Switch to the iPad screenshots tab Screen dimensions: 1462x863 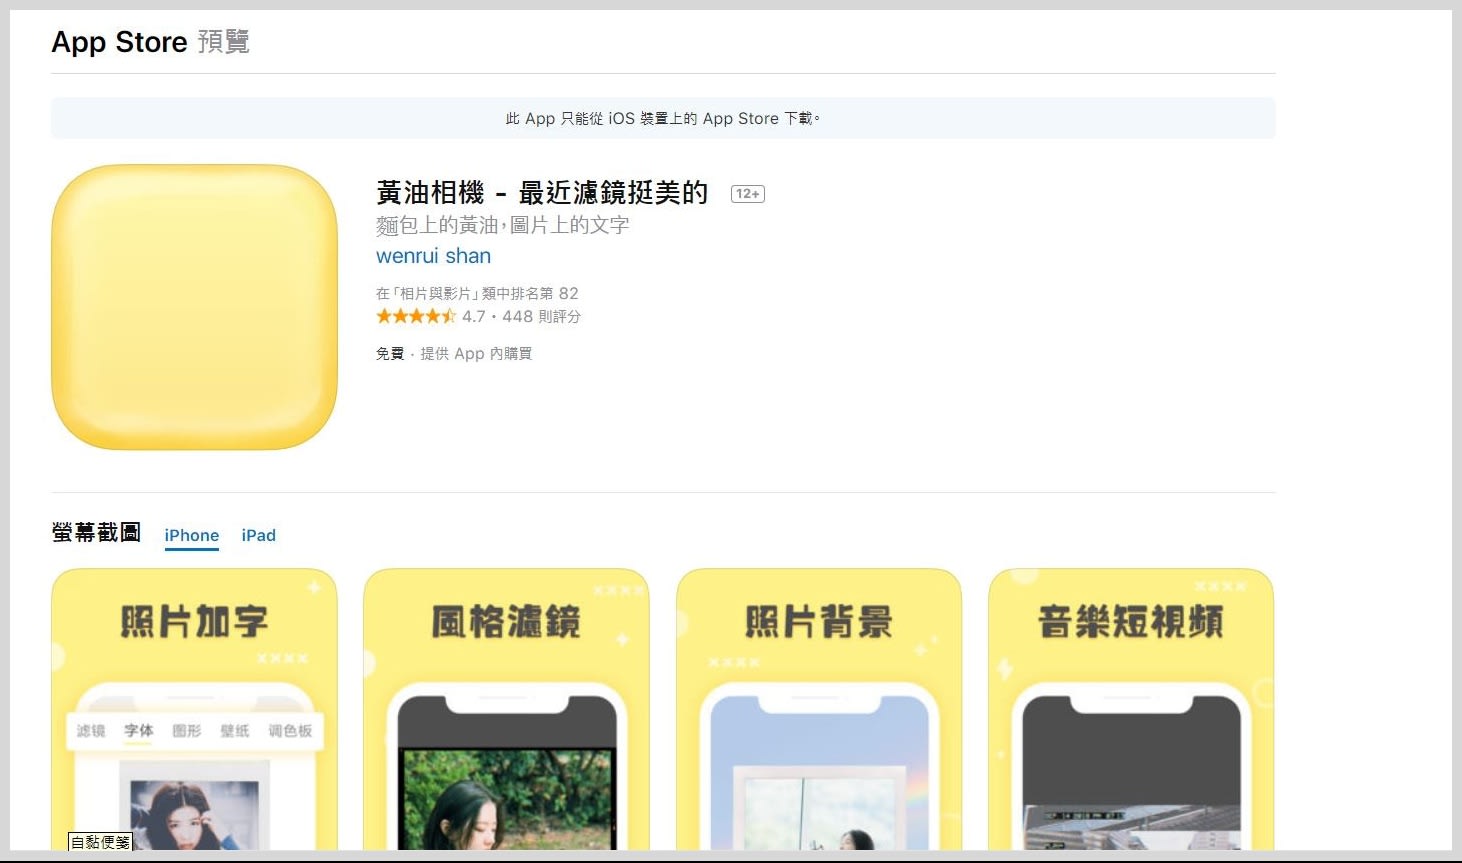pos(259,535)
